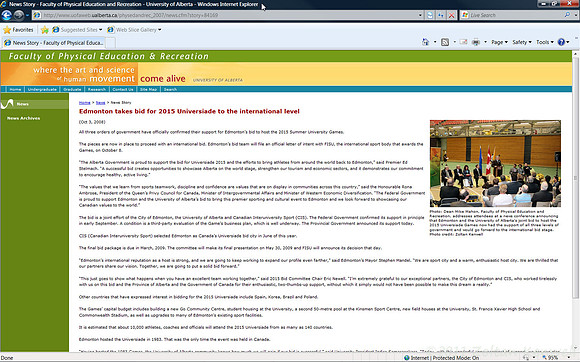
Task: Expand the Home button dropdown arrow
Action: click(435, 42)
